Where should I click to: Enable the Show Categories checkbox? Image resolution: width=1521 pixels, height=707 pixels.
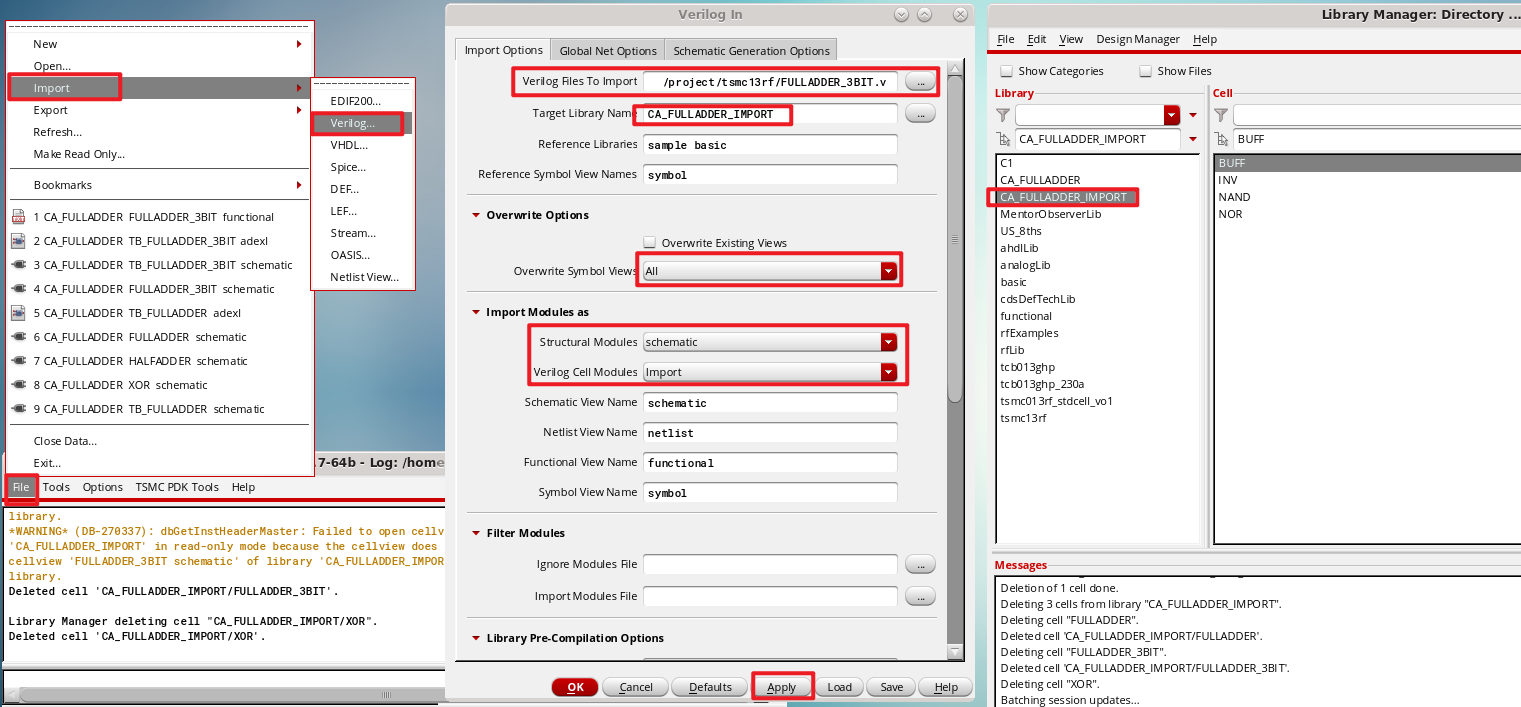(x=1006, y=70)
